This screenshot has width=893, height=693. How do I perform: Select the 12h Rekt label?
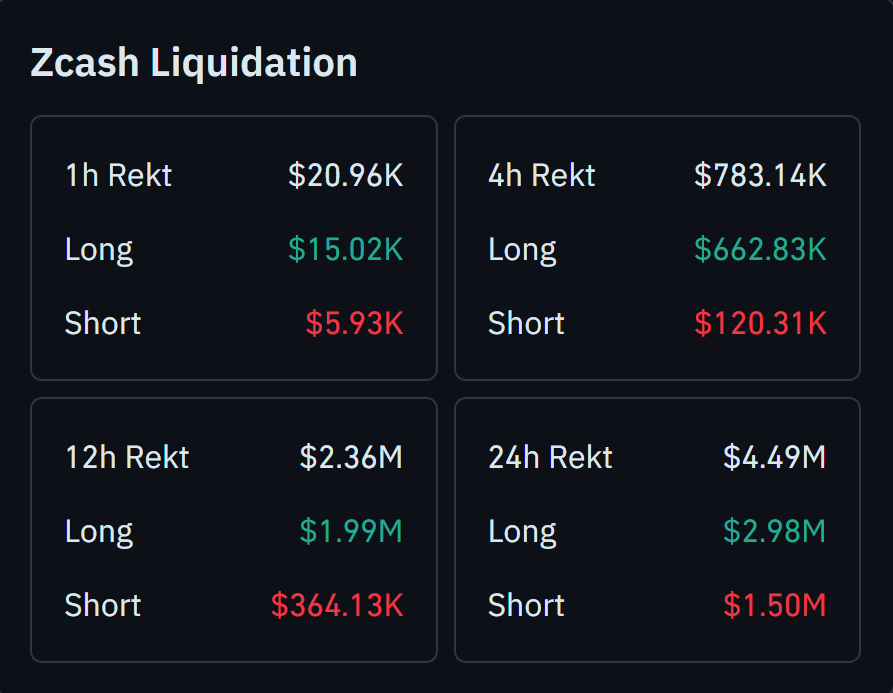click(x=127, y=458)
